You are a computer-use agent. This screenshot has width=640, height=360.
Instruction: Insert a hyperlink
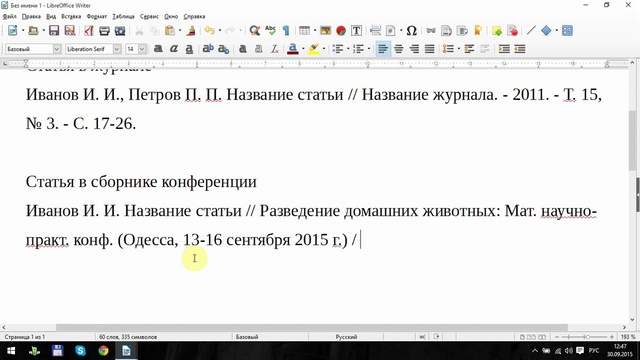tap(431, 31)
